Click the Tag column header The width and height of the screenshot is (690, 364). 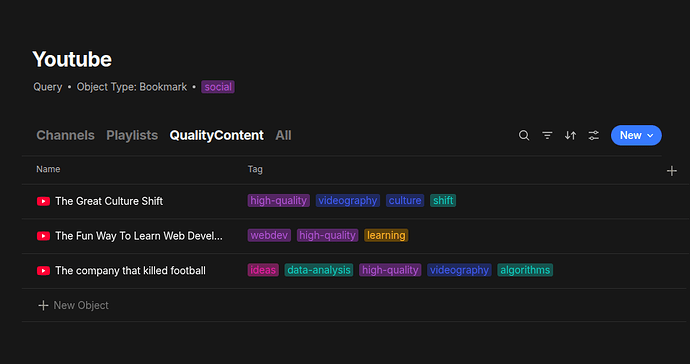(x=255, y=169)
